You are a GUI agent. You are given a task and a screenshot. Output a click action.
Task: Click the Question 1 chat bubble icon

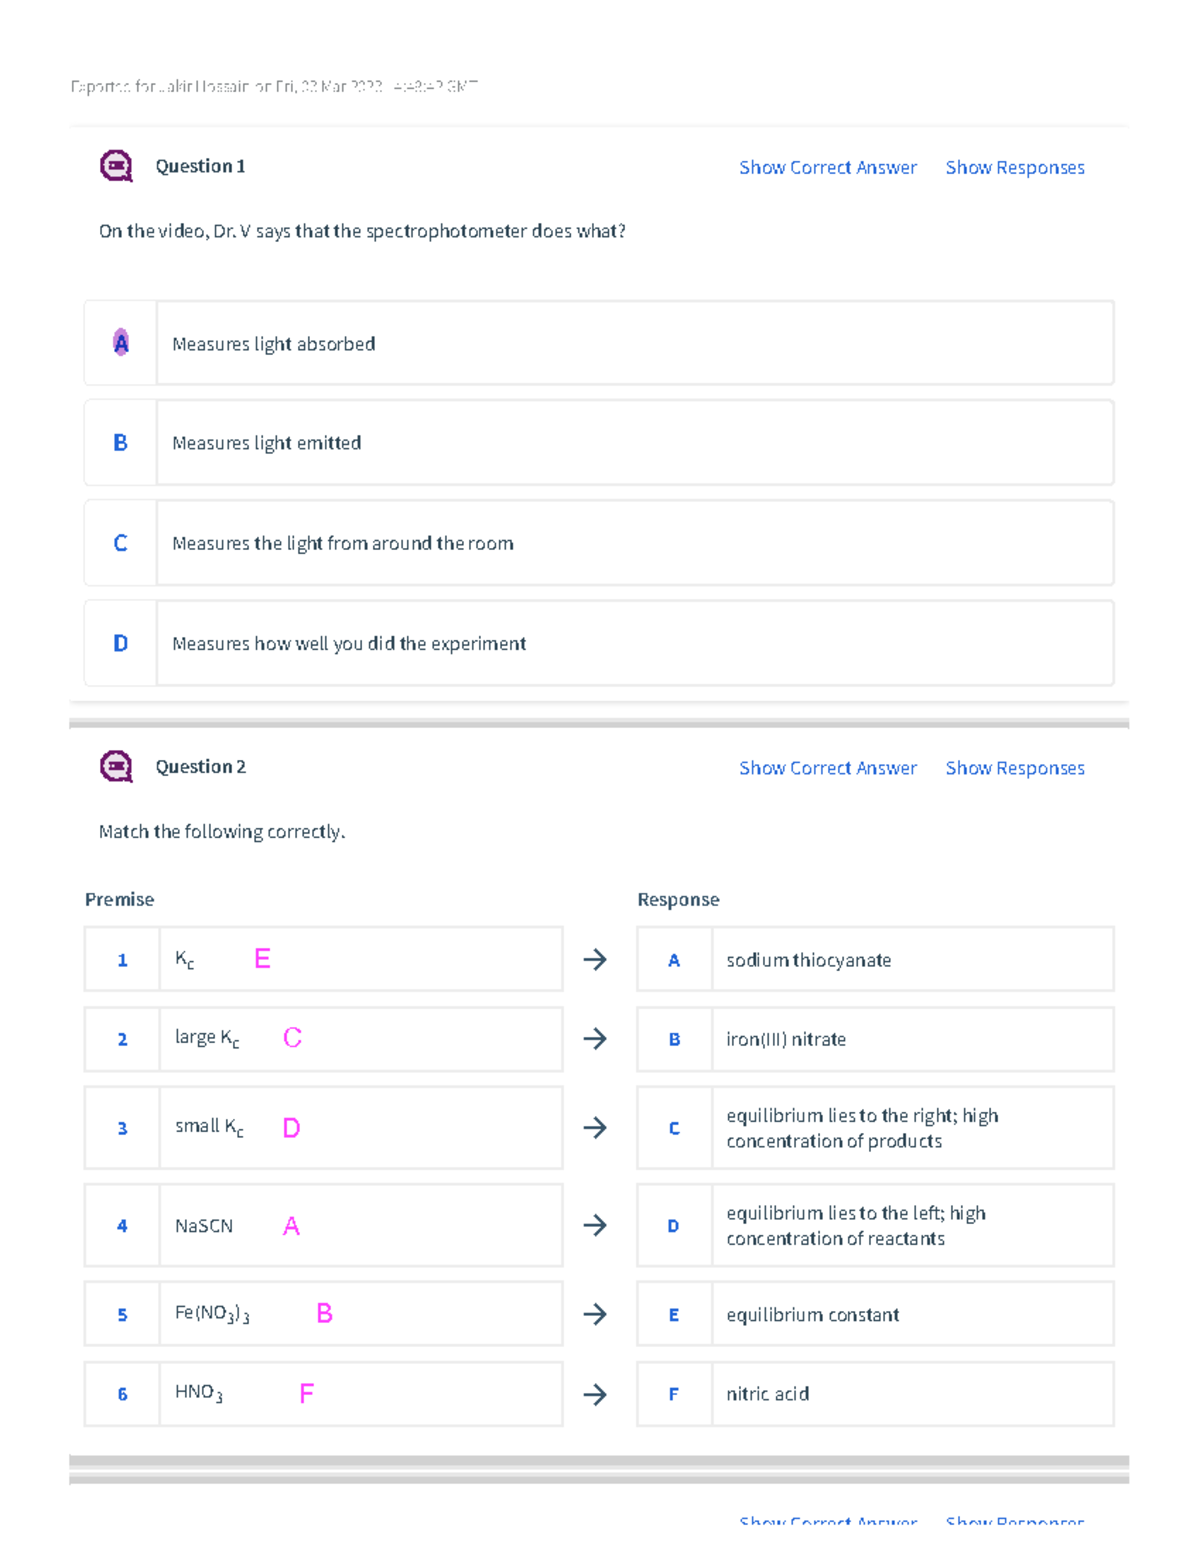(x=116, y=166)
